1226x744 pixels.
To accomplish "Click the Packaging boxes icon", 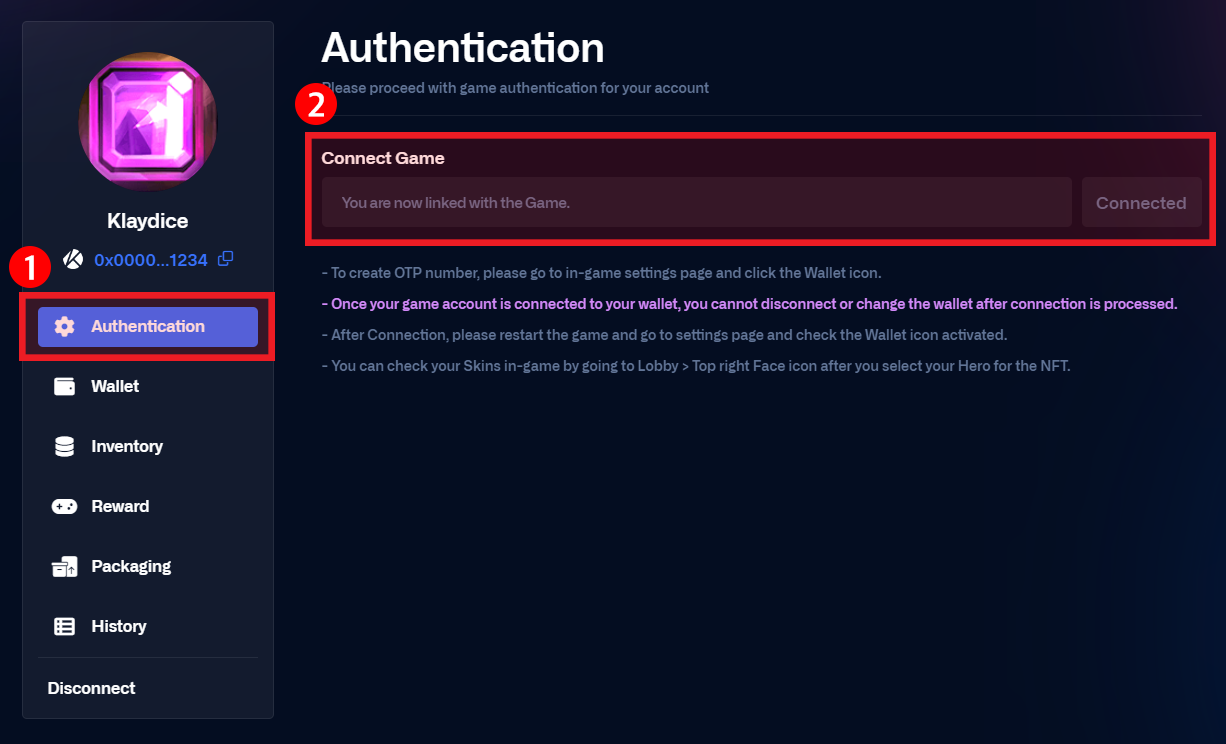I will 65,567.
